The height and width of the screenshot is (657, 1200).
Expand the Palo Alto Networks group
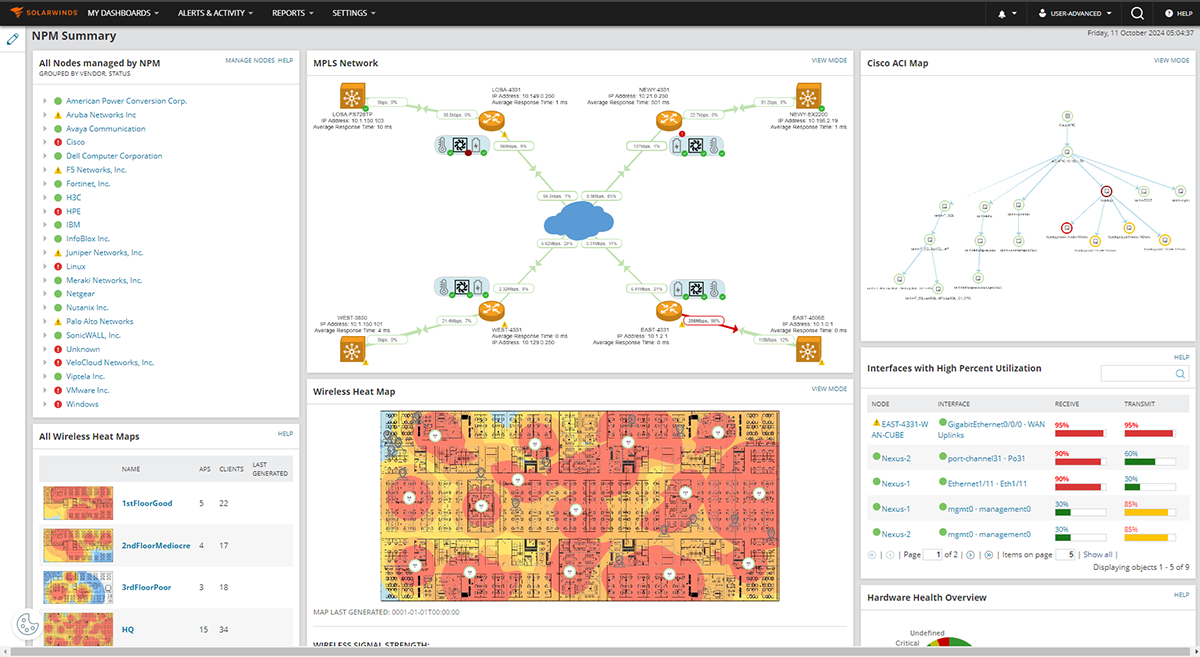(x=45, y=322)
